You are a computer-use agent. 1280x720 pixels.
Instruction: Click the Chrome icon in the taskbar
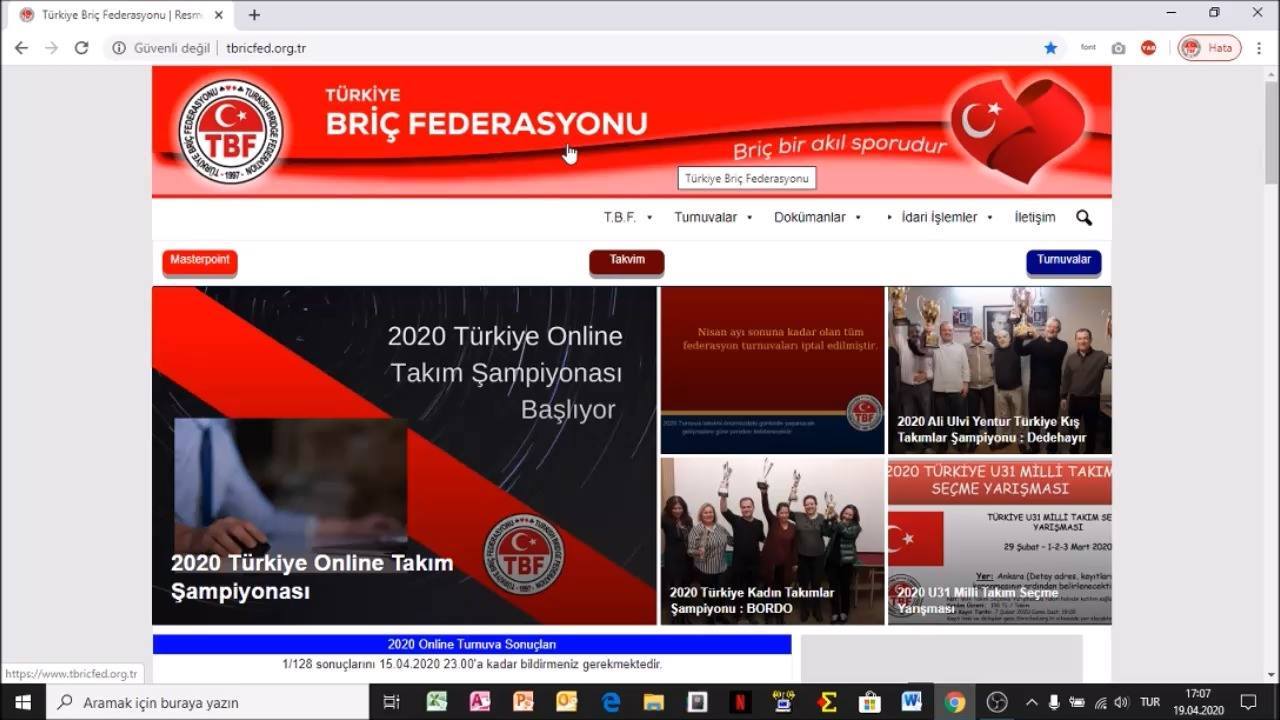point(954,702)
